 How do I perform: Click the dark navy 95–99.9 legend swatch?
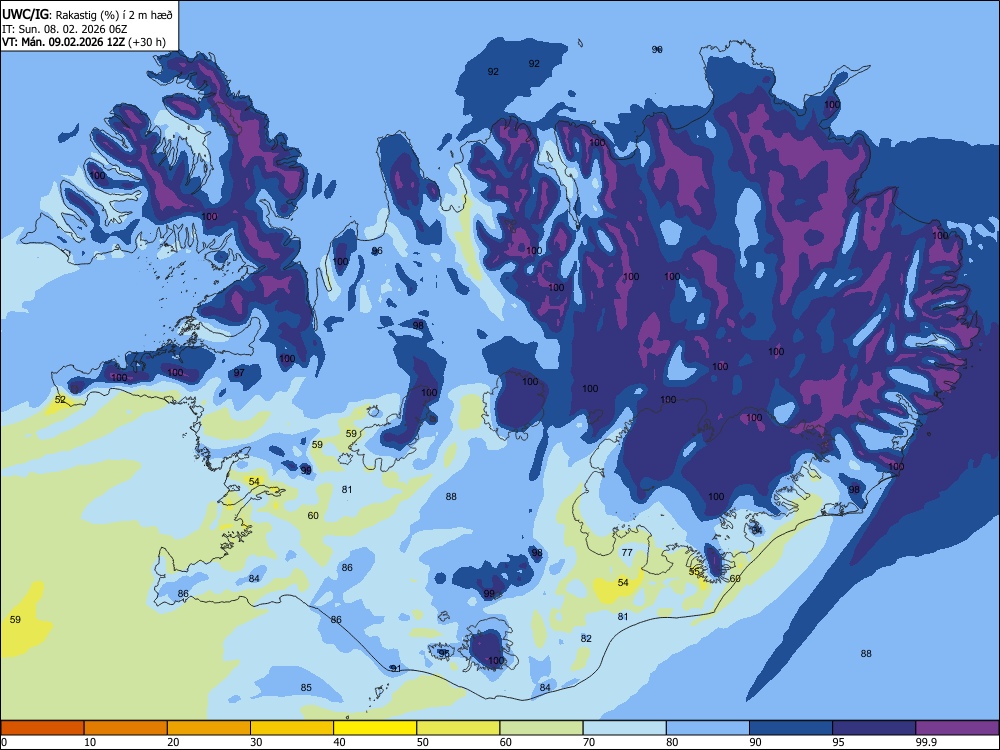[x=874, y=728]
